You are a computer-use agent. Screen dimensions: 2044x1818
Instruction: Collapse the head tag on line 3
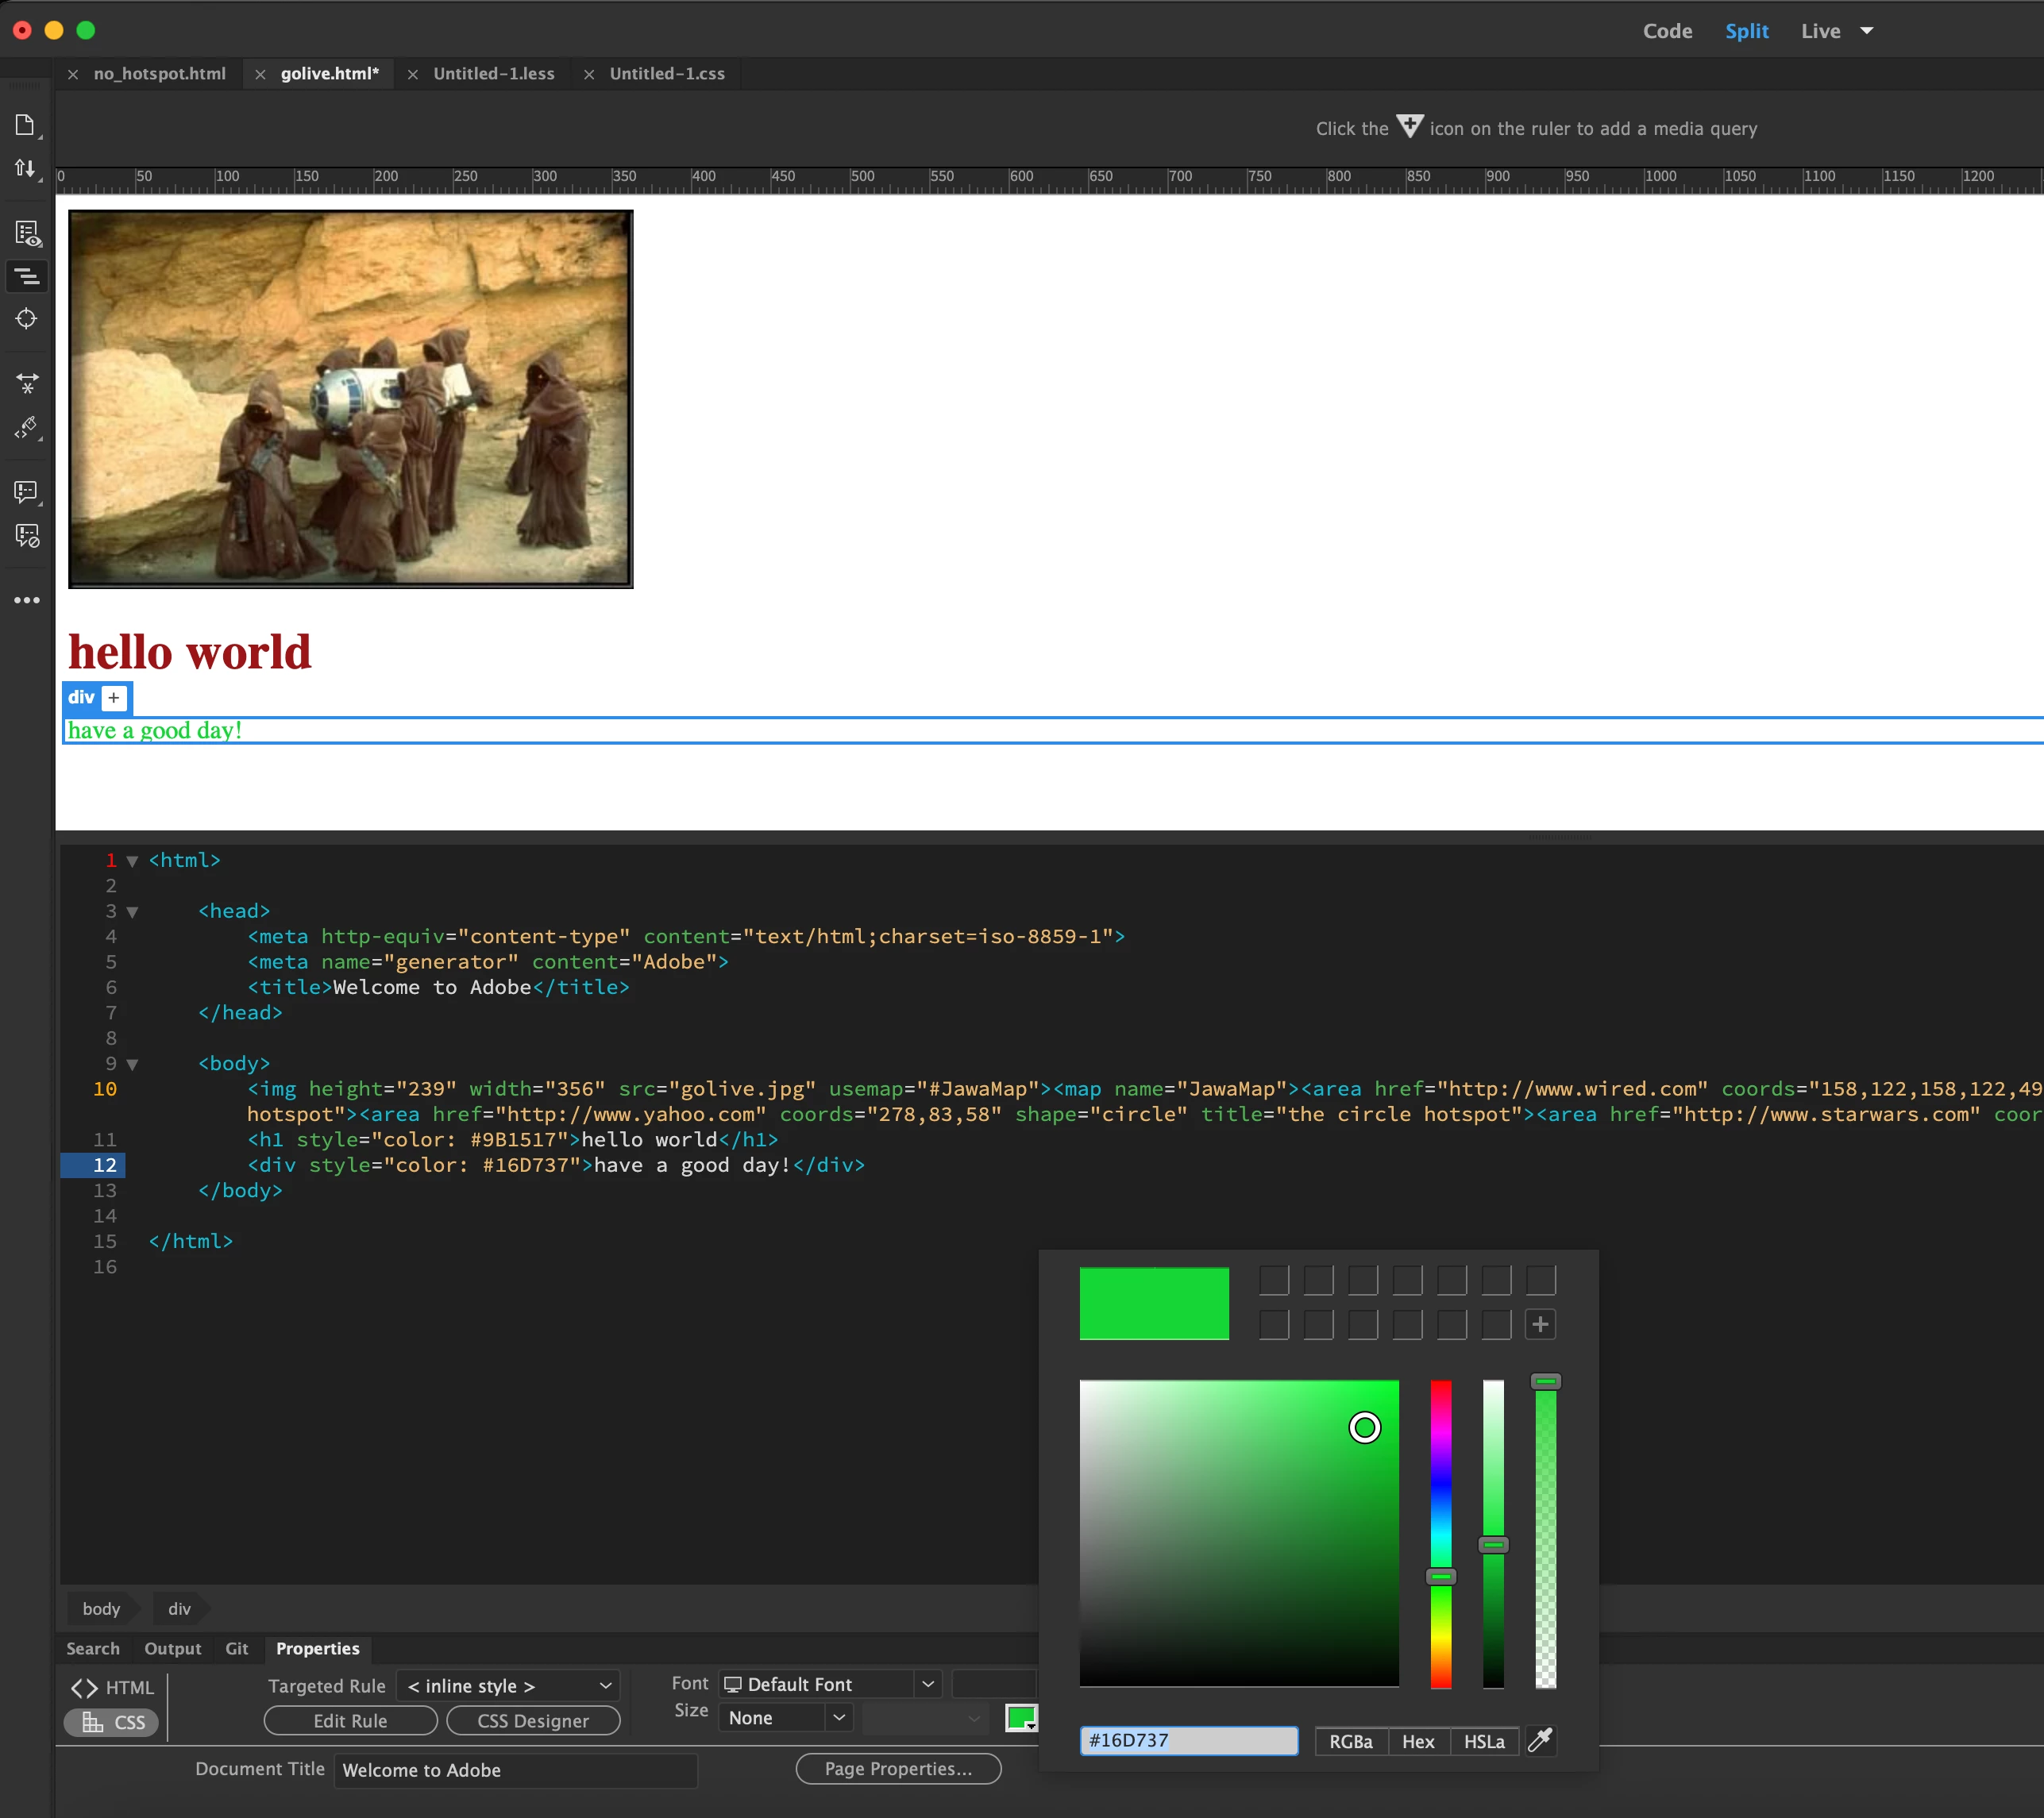[x=132, y=912]
